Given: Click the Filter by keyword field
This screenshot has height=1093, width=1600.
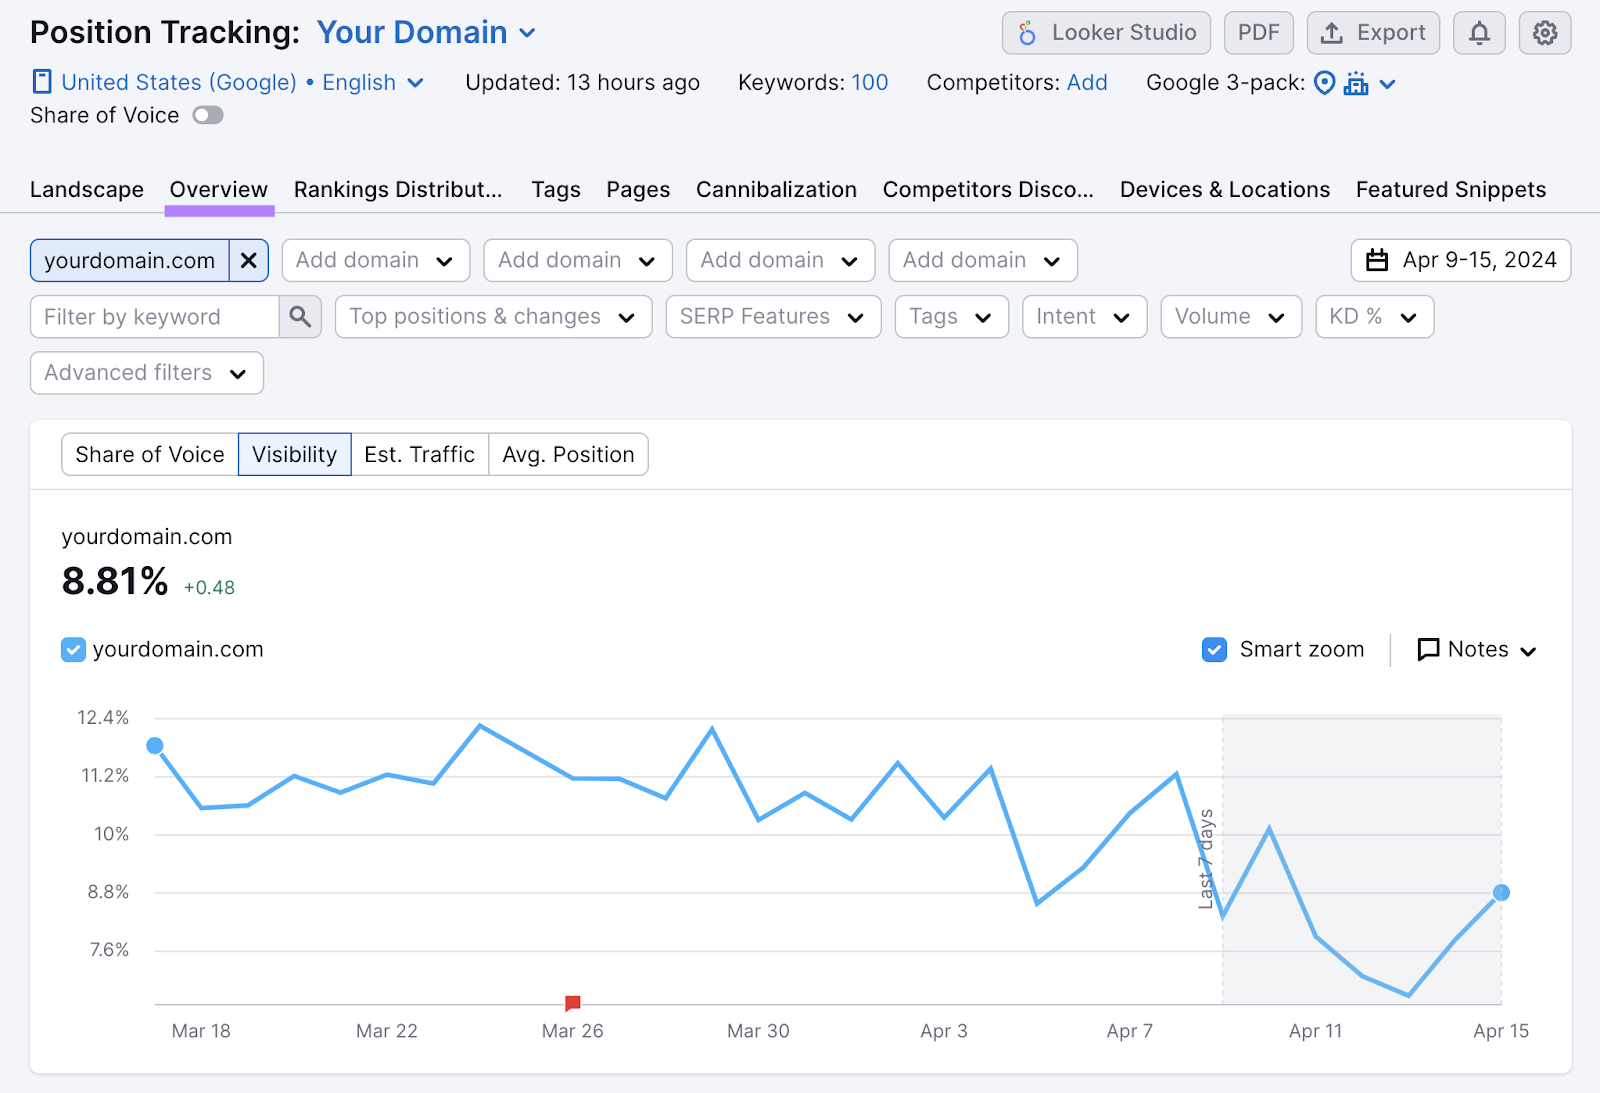Looking at the screenshot, I should pos(155,316).
